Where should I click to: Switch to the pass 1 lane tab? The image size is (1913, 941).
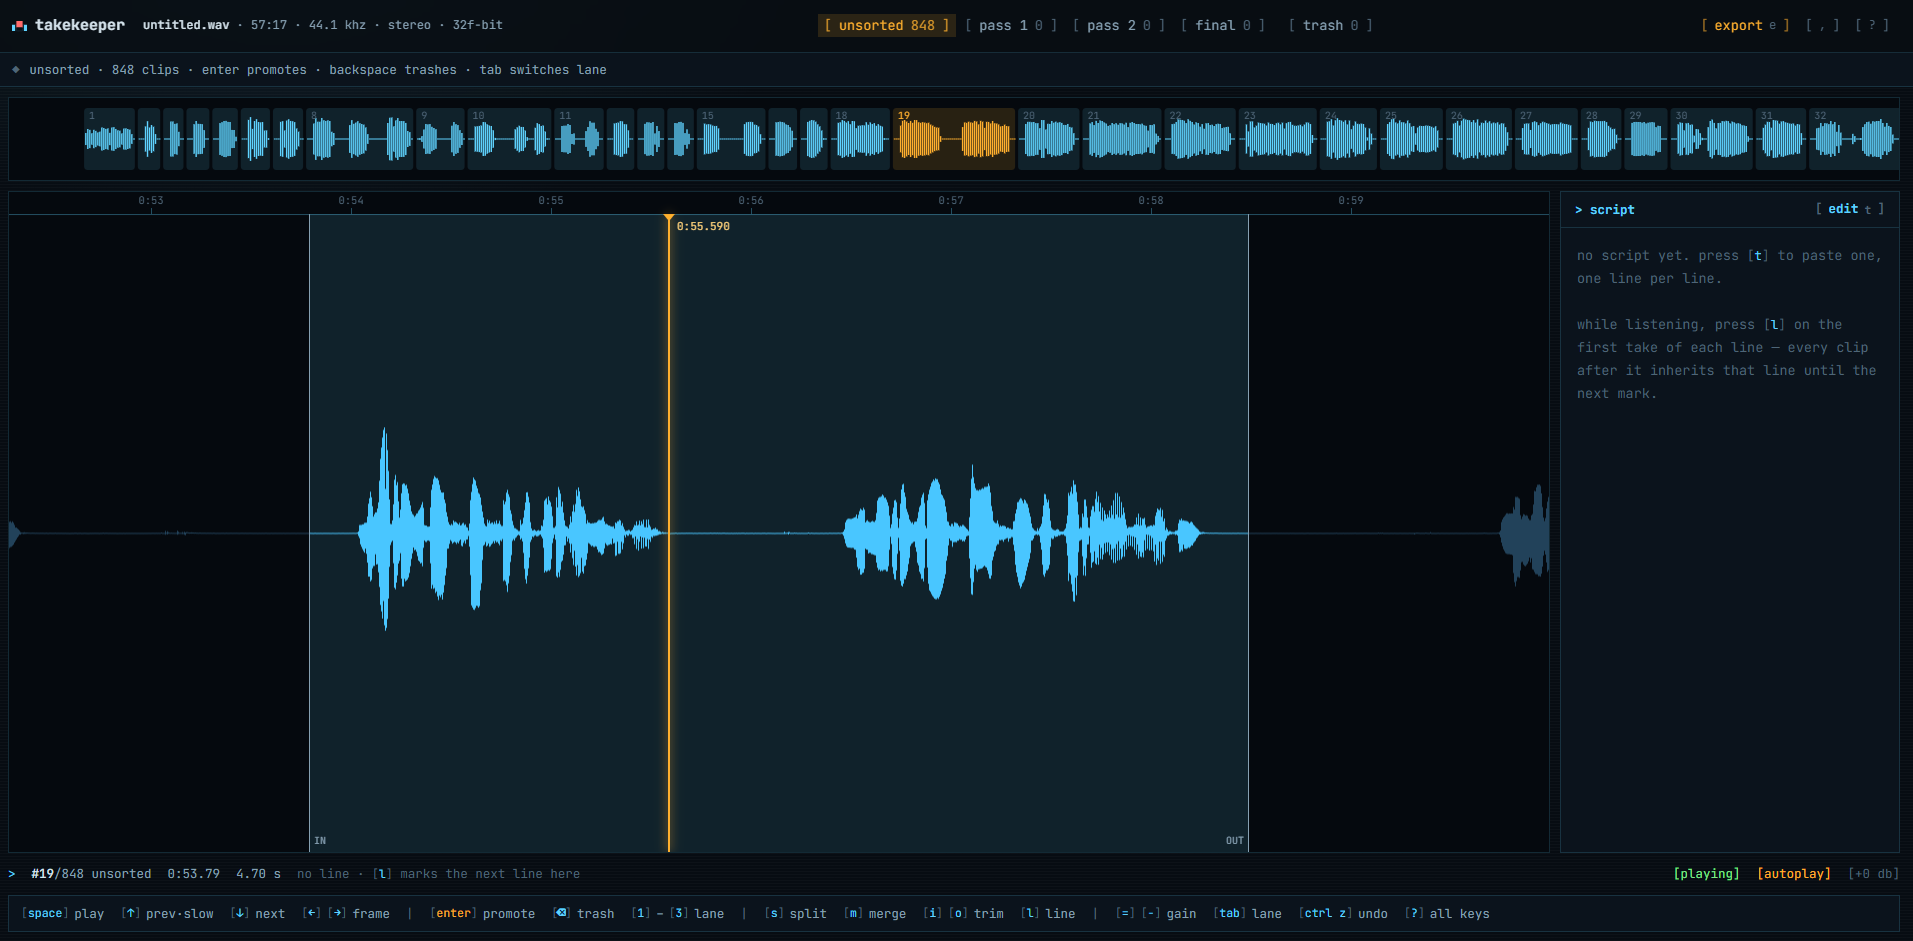1011,25
